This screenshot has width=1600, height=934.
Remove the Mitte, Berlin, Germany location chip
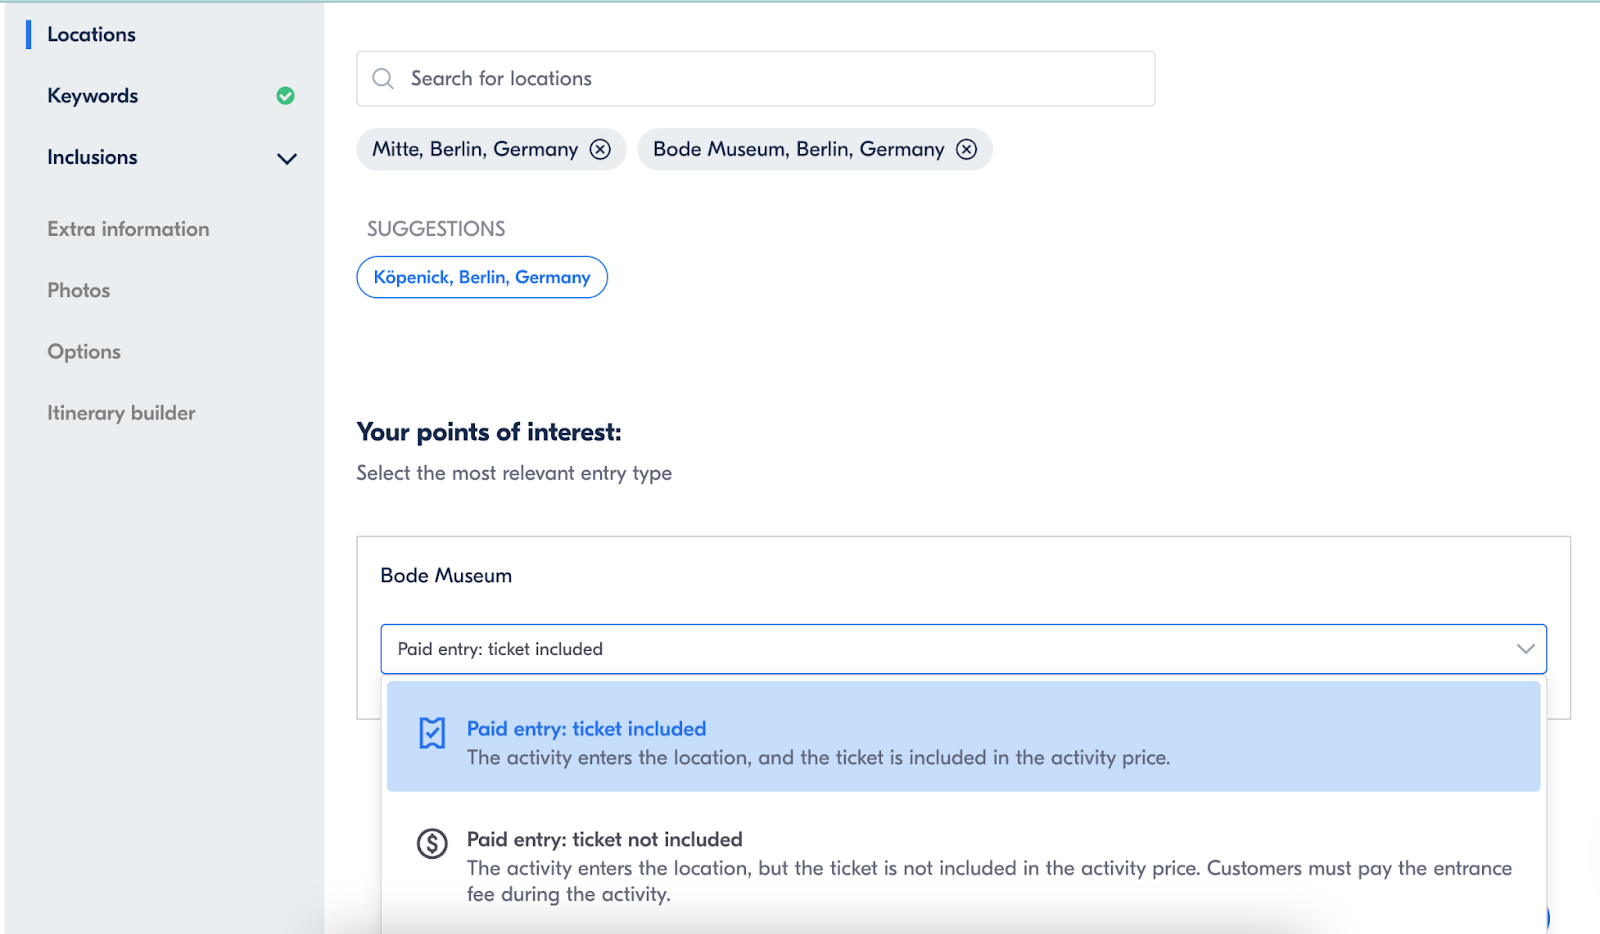tap(600, 150)
